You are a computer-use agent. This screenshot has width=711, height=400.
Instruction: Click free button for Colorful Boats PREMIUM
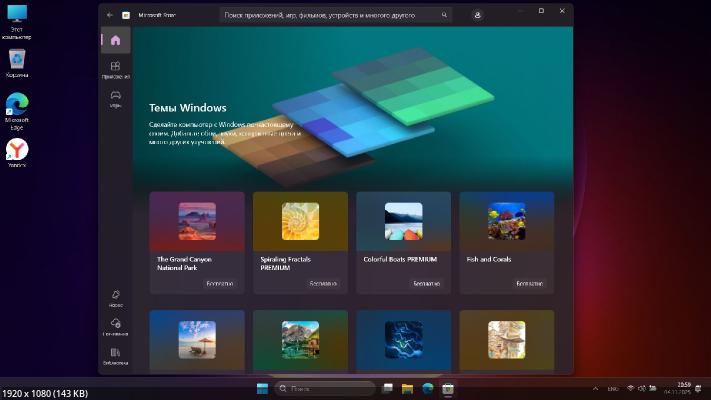(426, 284)
